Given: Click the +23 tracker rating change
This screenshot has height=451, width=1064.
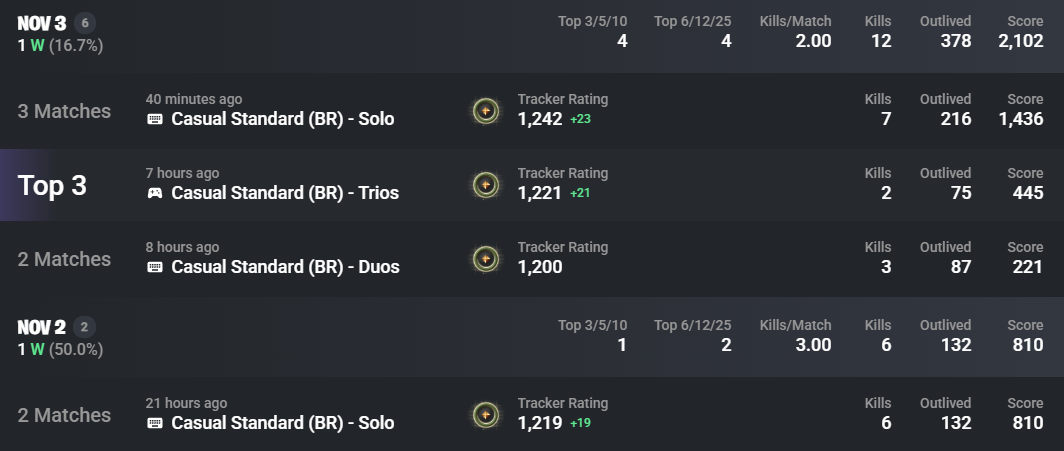Looking at the screenshot, I should click(582, 119).
